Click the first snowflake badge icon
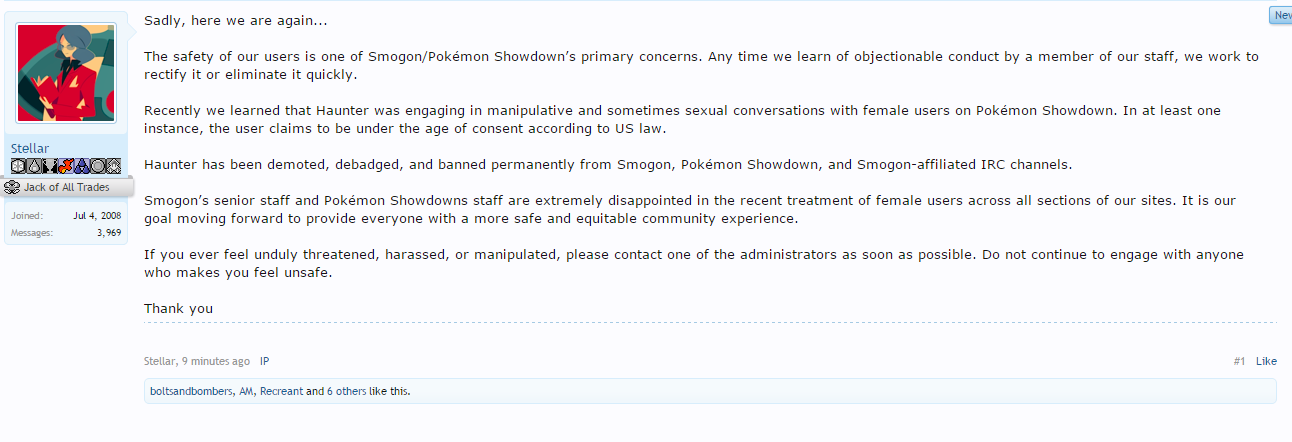Screen dimensions: 1292x442 point(18,166)
